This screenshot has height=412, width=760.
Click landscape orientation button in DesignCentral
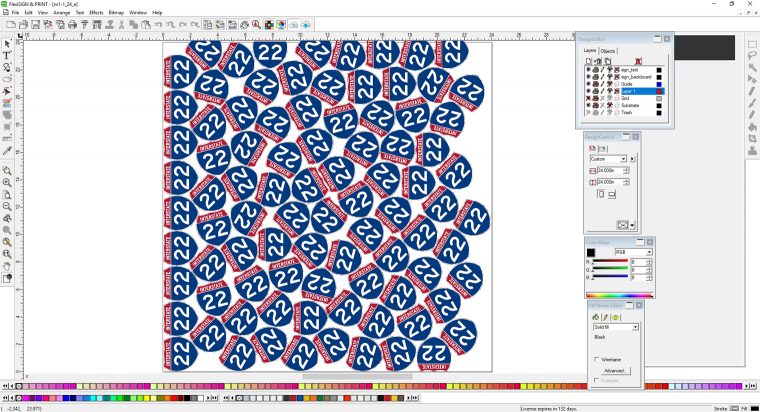tap(612, 194)
